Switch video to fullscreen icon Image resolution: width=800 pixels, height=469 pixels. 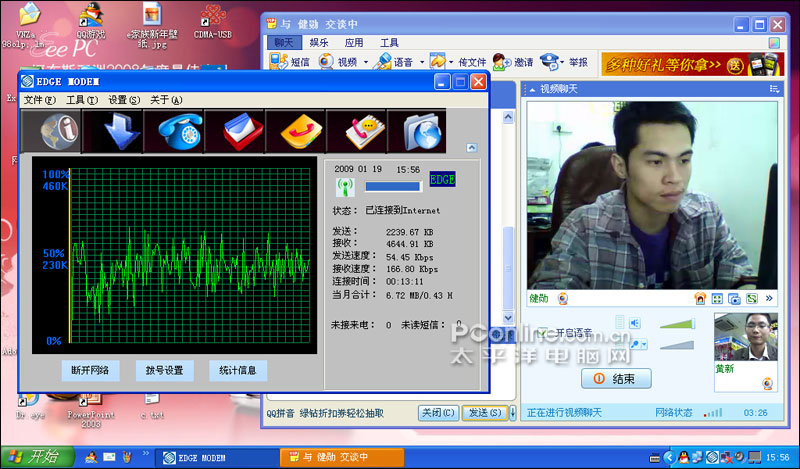(x=717, y=299)
